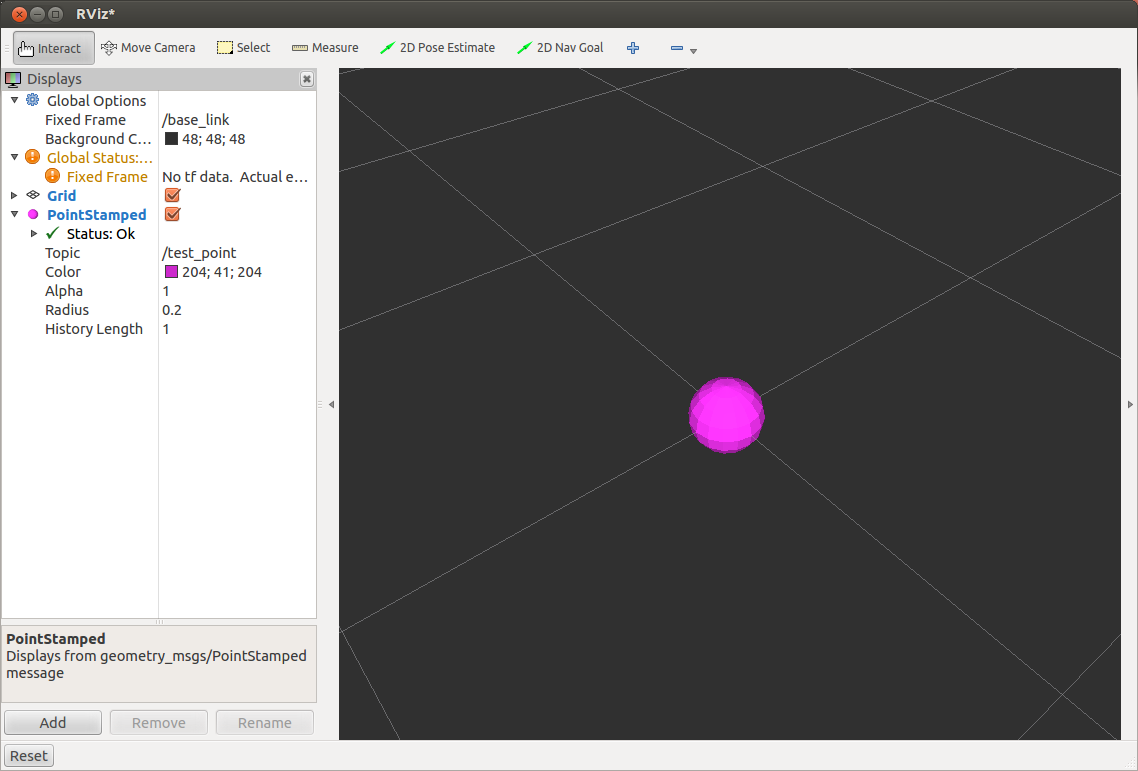Close the Displays panel
Viewport: 1138px width, 771px height.
(x=307, y=79)
